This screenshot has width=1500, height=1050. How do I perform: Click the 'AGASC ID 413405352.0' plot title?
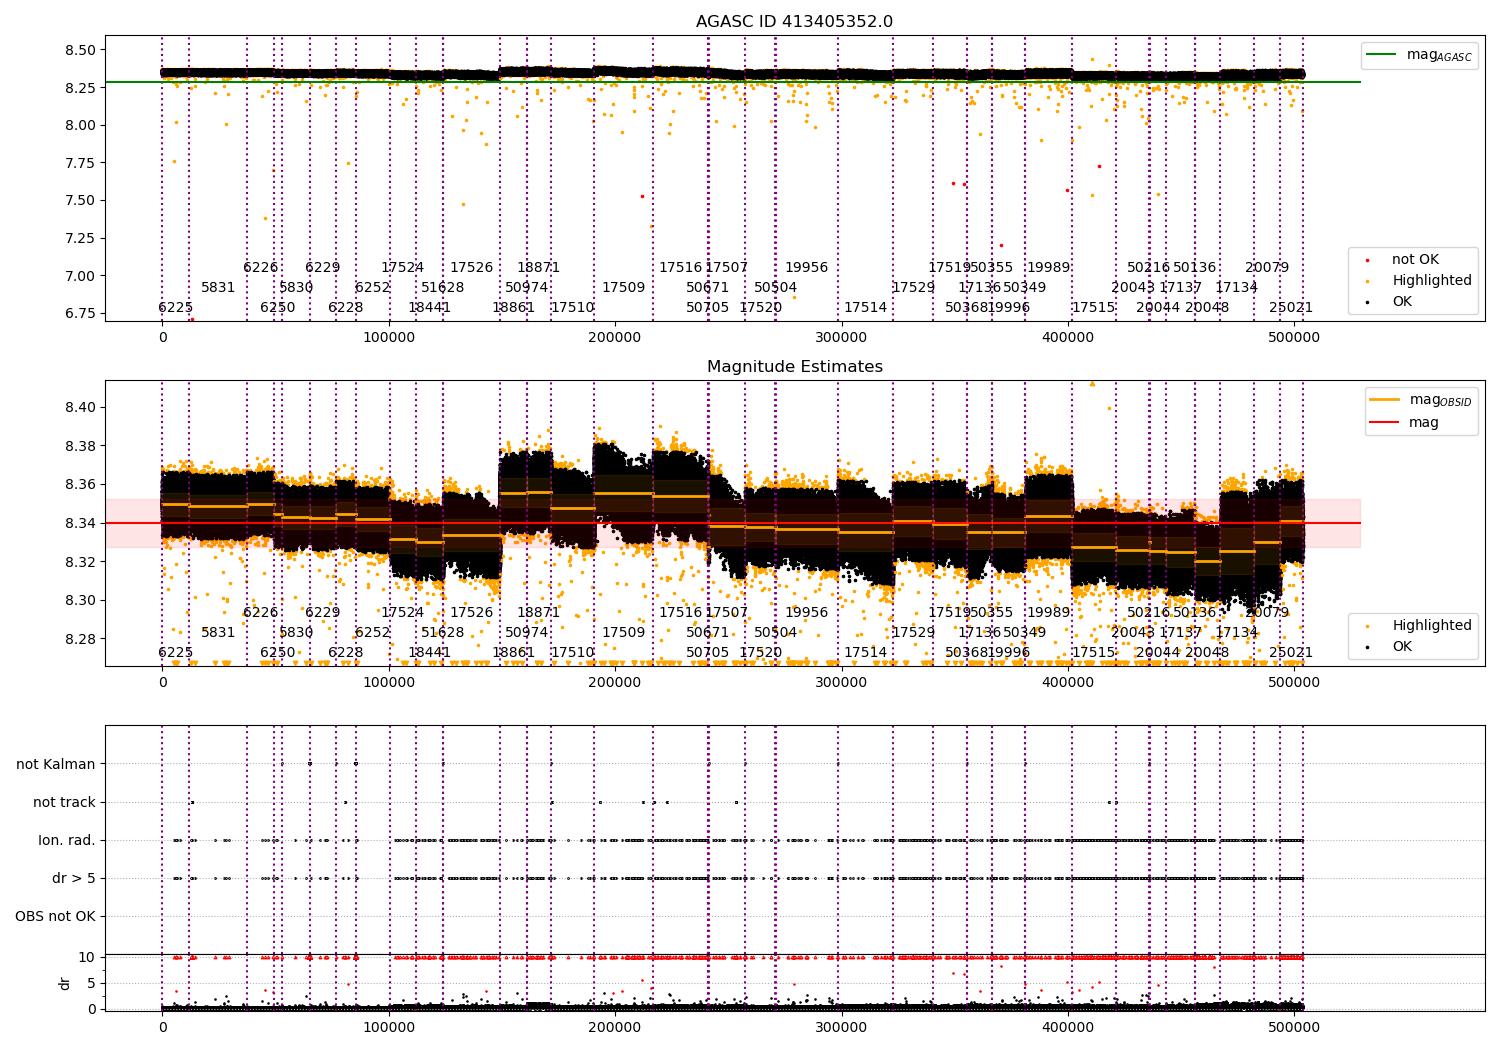(x=795, y=22)
